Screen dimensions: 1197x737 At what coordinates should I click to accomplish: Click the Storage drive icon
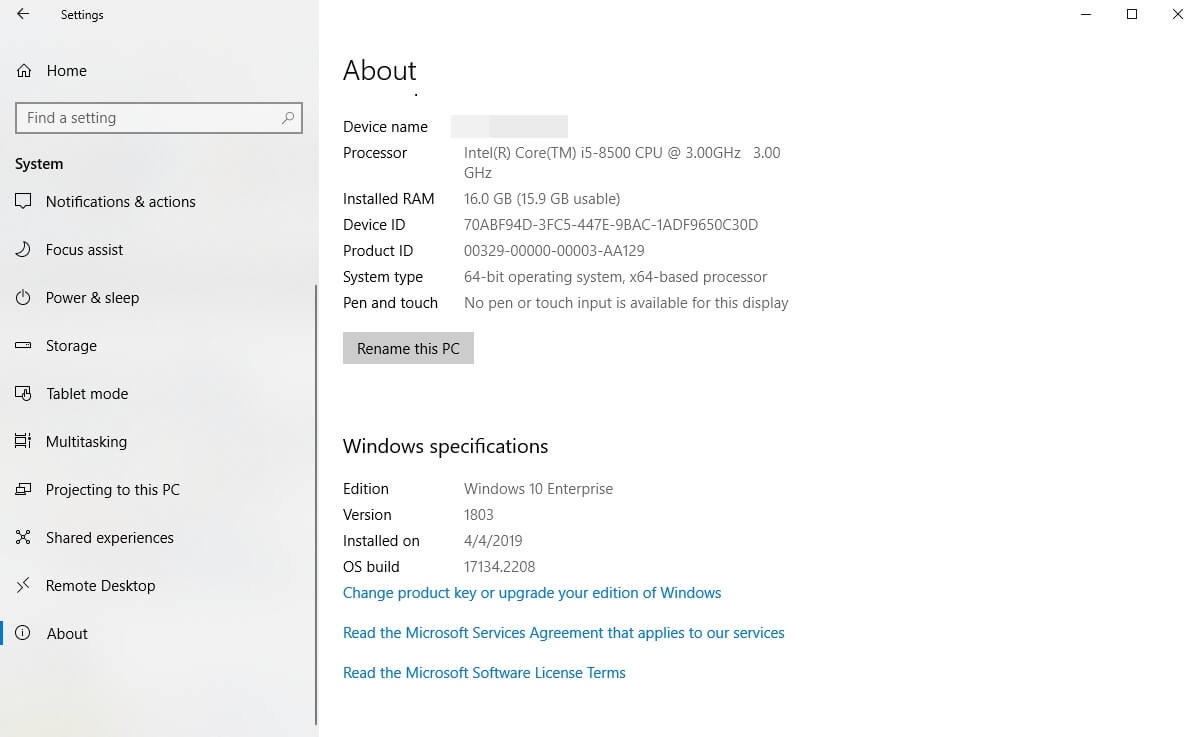point(23,345)
